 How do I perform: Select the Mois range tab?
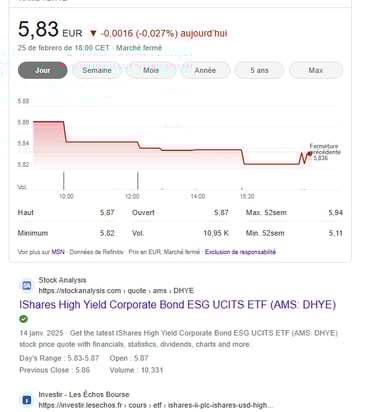pyautogui.click(x=151, y=70)
